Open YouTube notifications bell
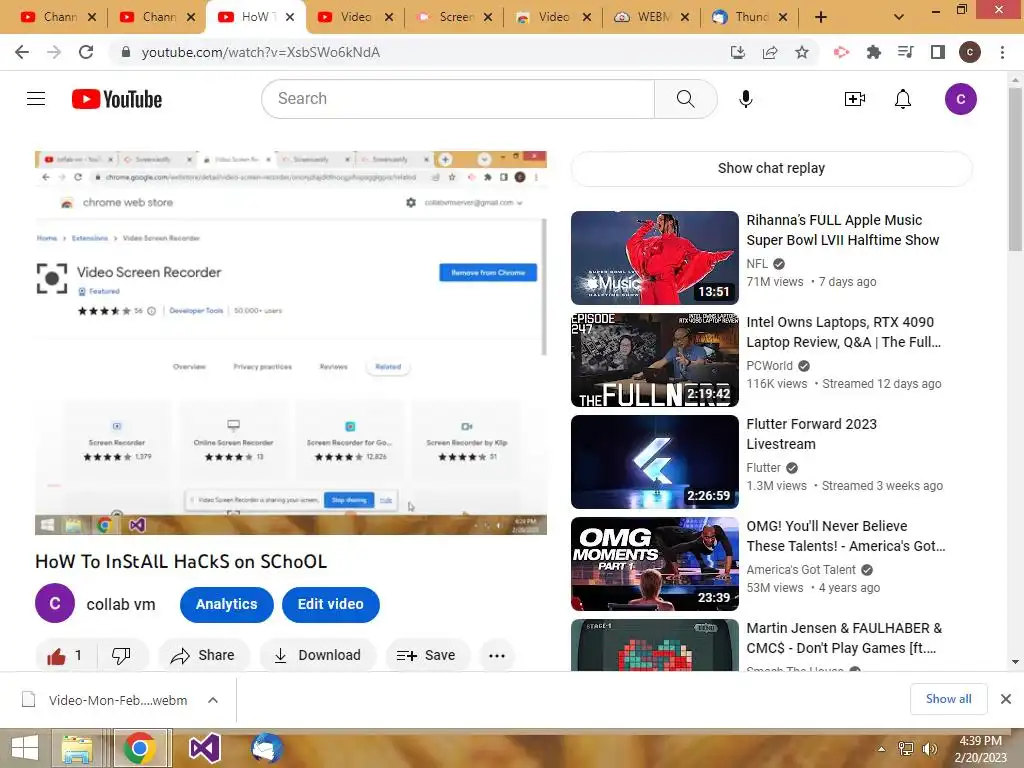Image resolution: width=1024 pixels, height=768 pixels. click(x=903, y=99)
